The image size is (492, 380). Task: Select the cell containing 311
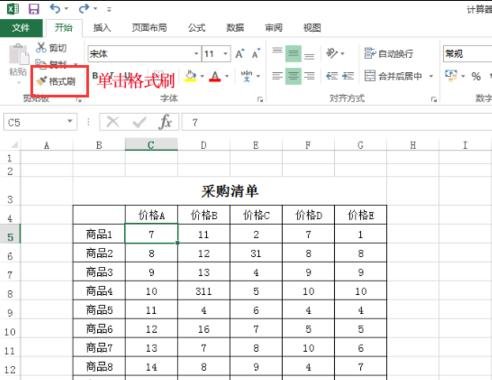pyautogui.click(x=204, y=291)
